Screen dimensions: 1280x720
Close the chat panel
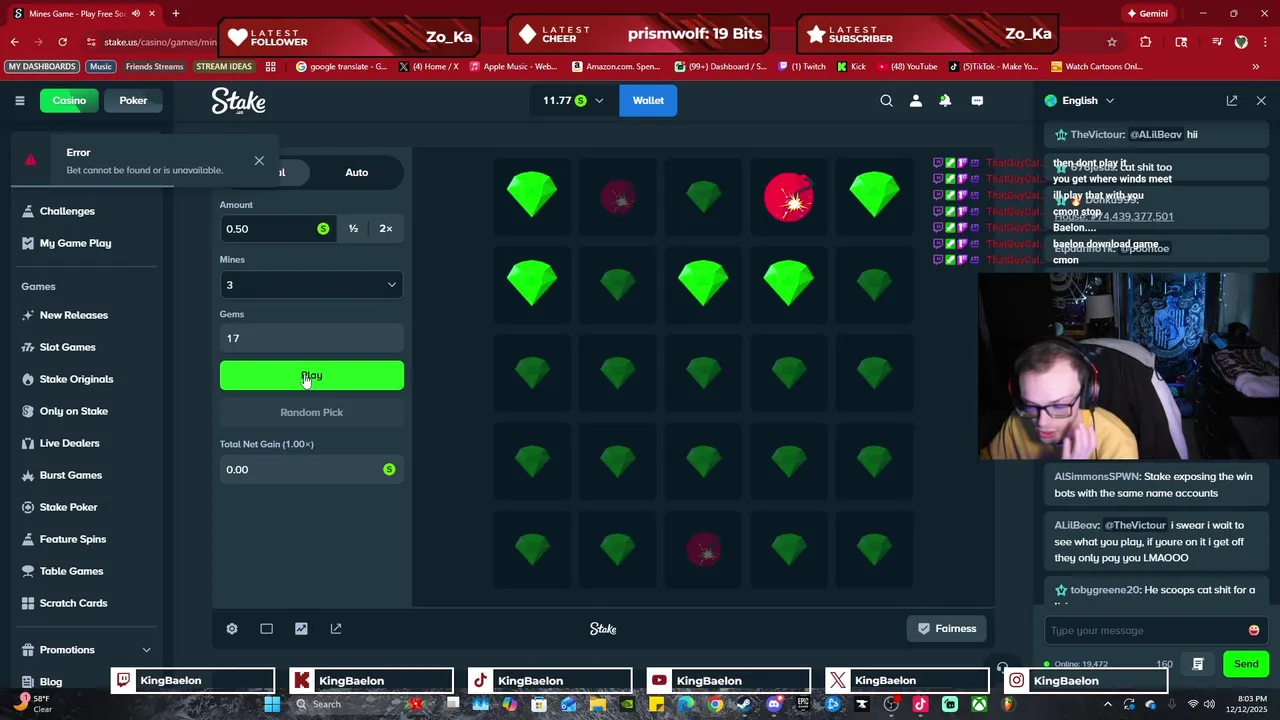1261,100
